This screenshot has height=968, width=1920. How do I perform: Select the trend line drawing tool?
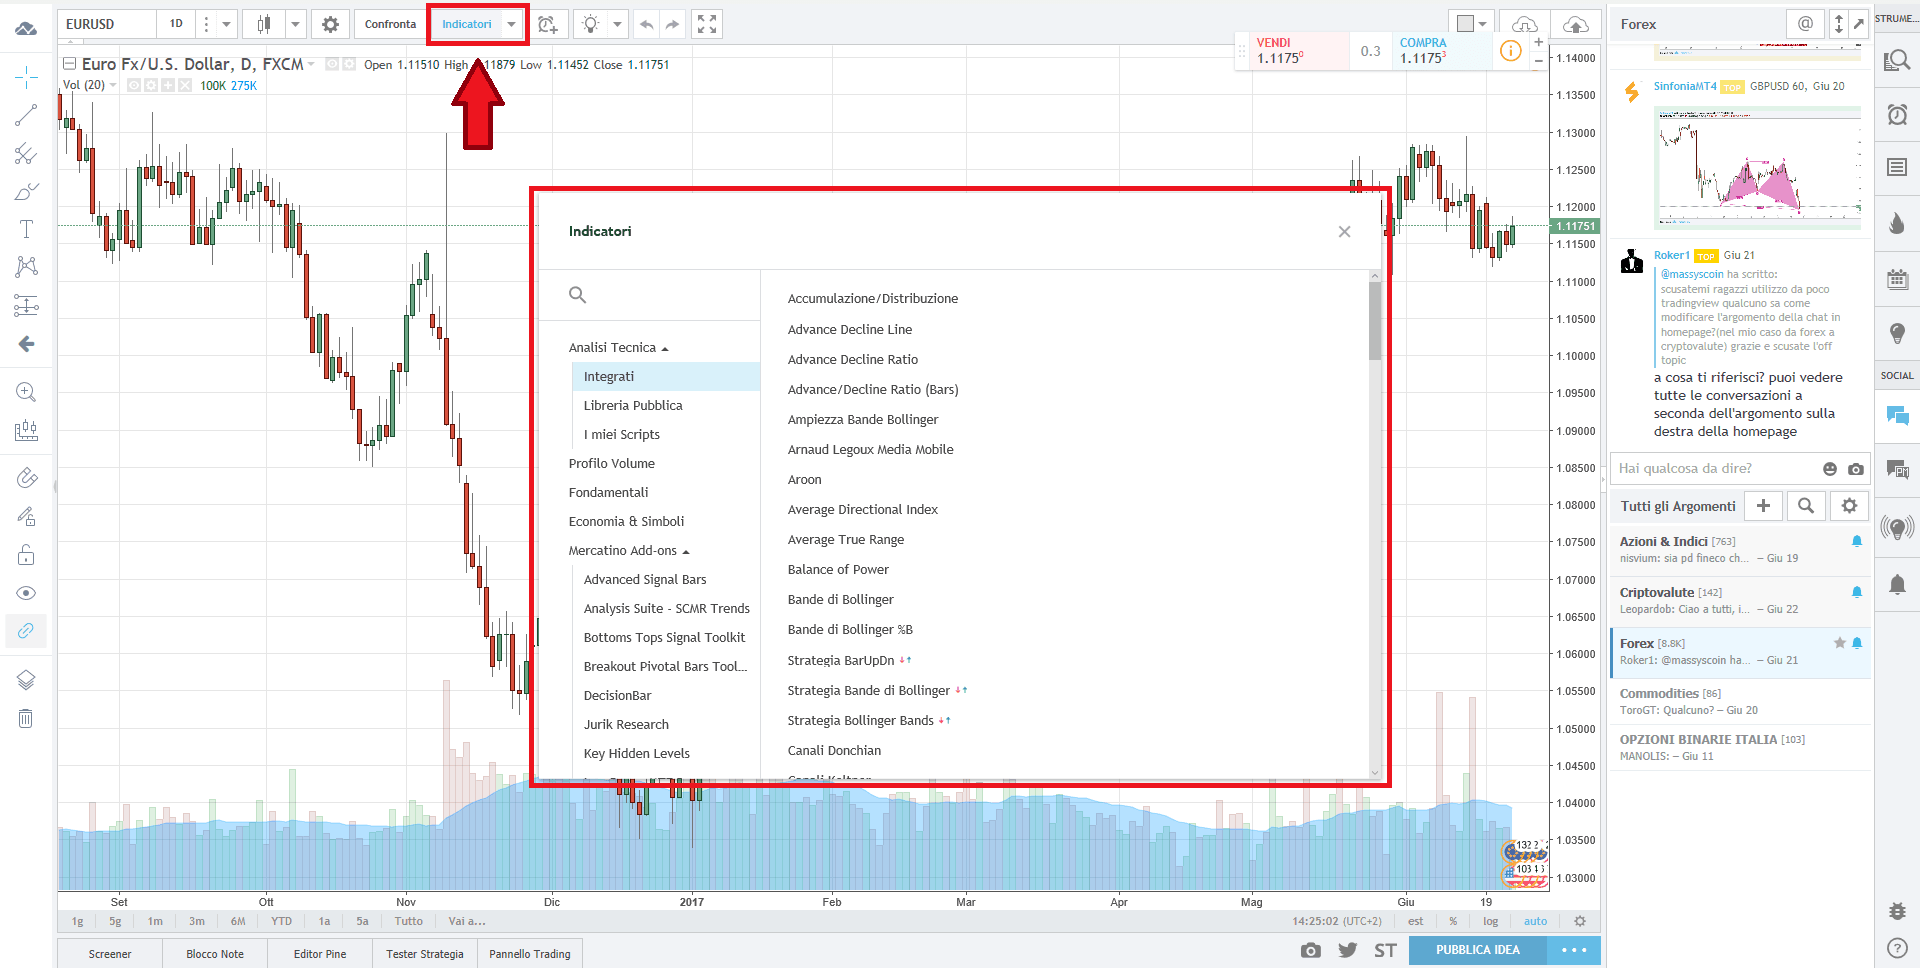(26, 115)
